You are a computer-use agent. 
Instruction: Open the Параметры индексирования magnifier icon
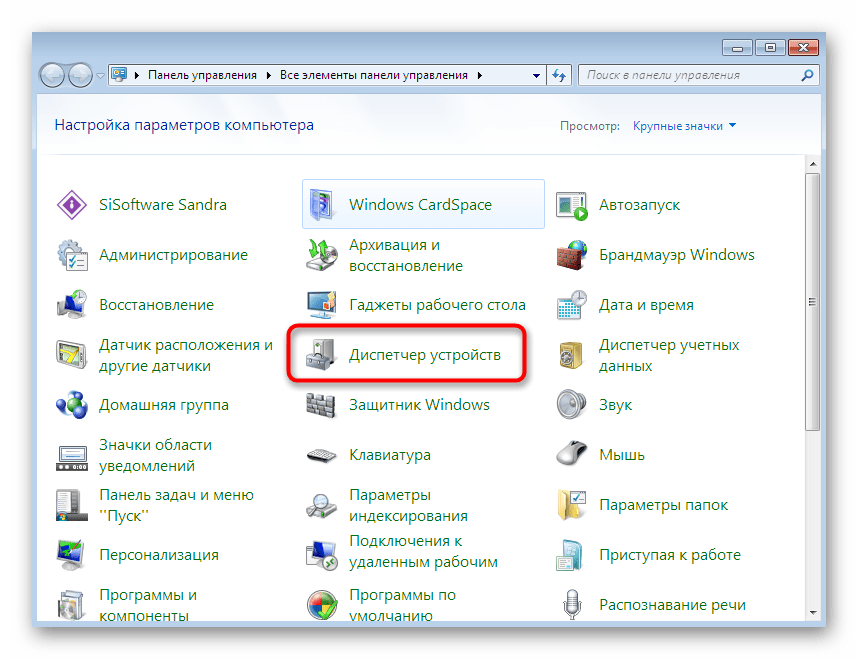[322, 505]
